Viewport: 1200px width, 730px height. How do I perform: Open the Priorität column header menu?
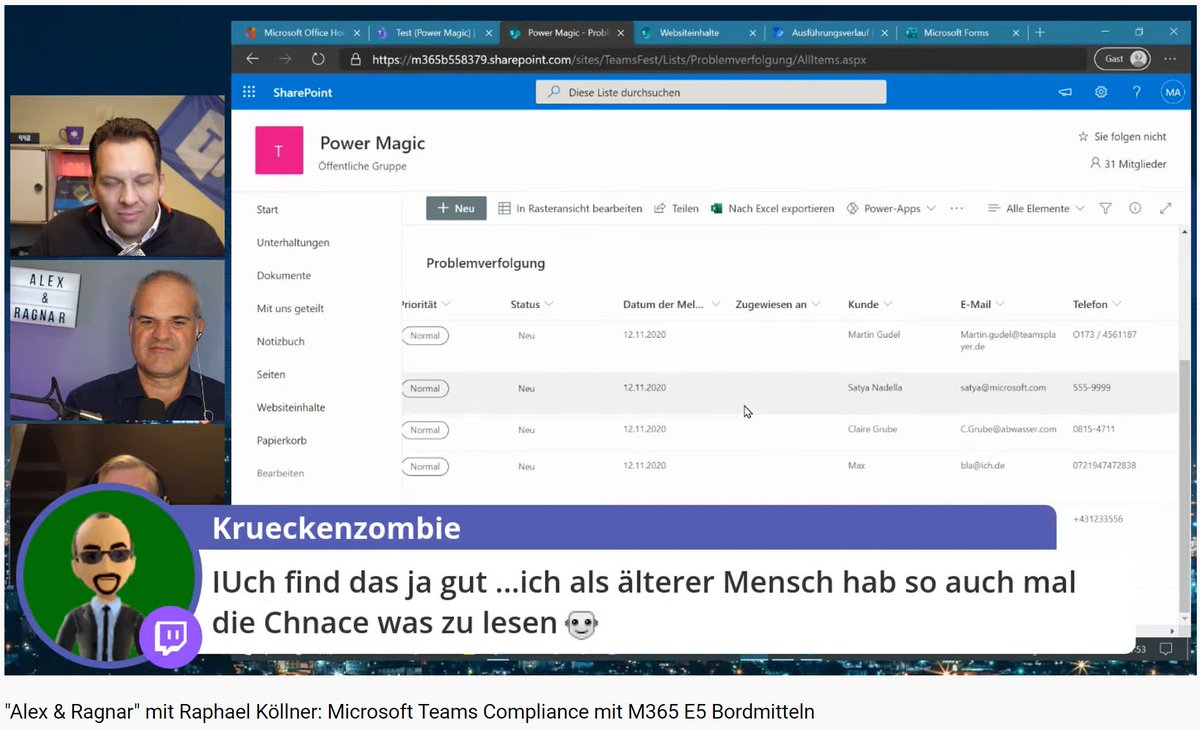tap(426, 304)
